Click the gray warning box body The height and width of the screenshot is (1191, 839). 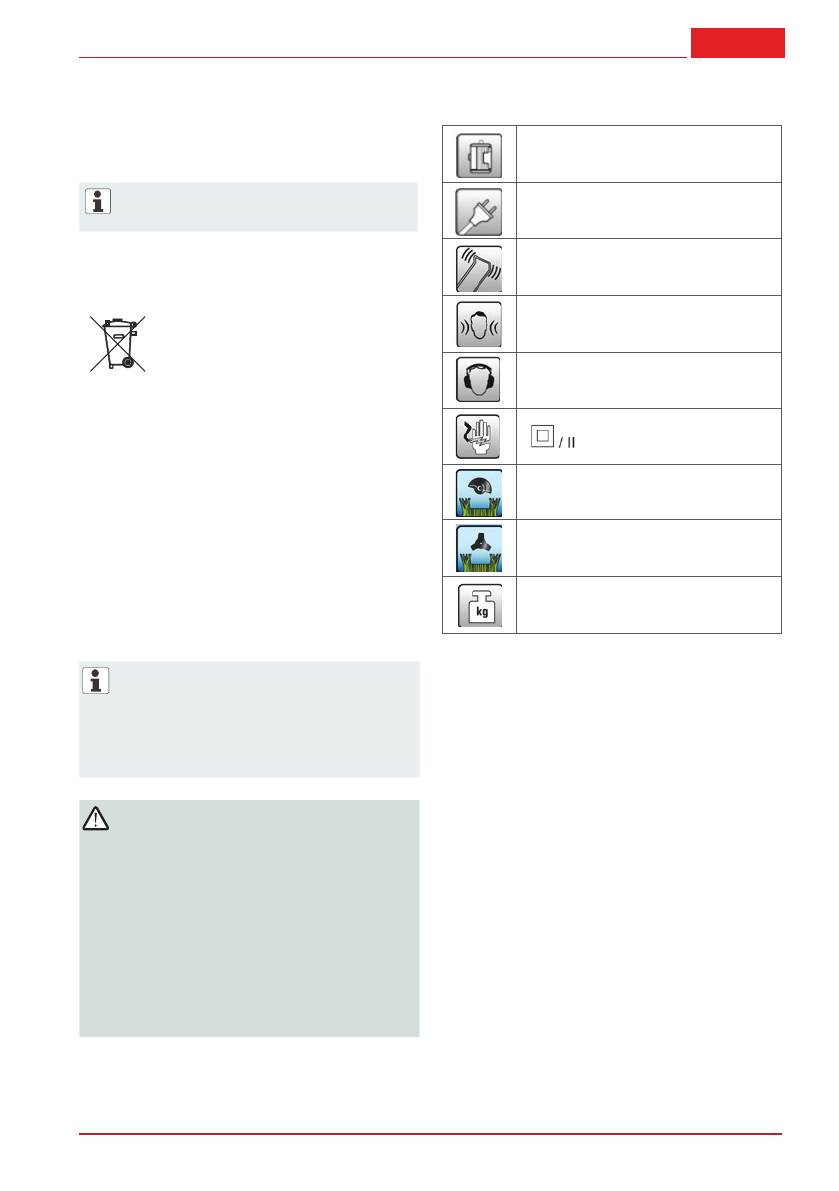point(249,930)
